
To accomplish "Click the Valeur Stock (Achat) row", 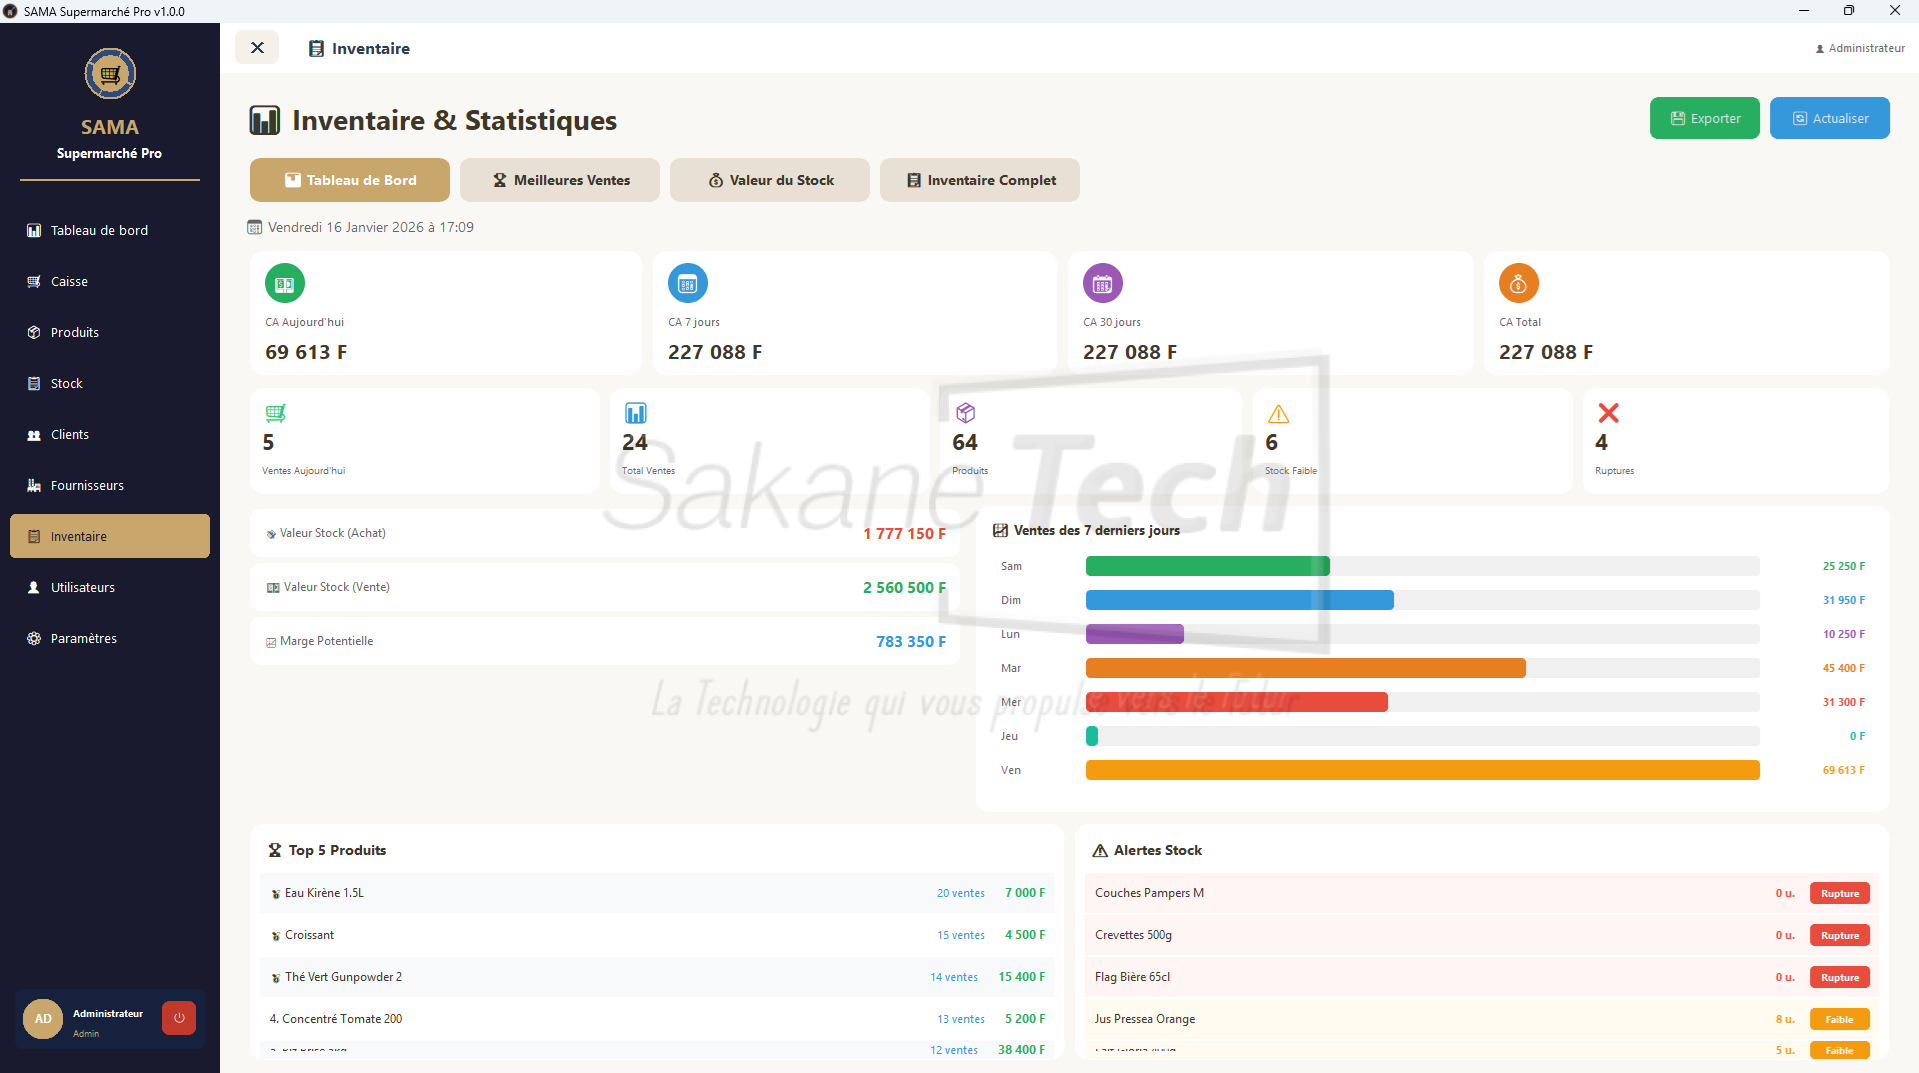I will click(x=605, y=533).
